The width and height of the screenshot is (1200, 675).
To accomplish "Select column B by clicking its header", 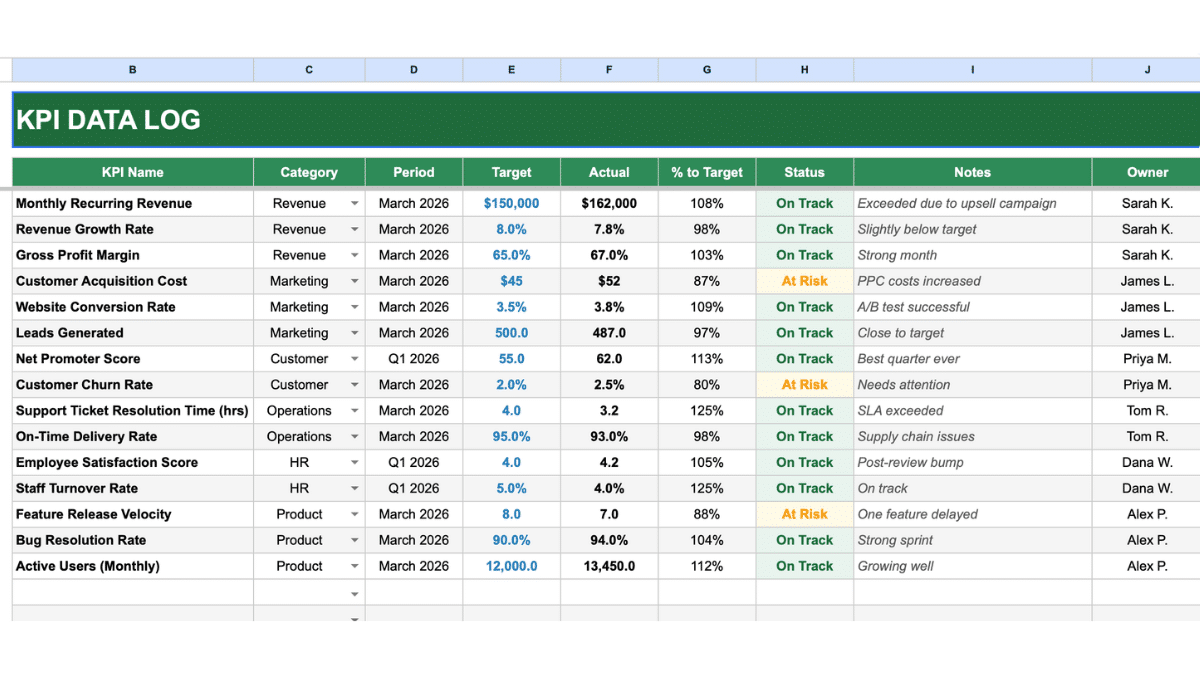I will tap(132, 69).
